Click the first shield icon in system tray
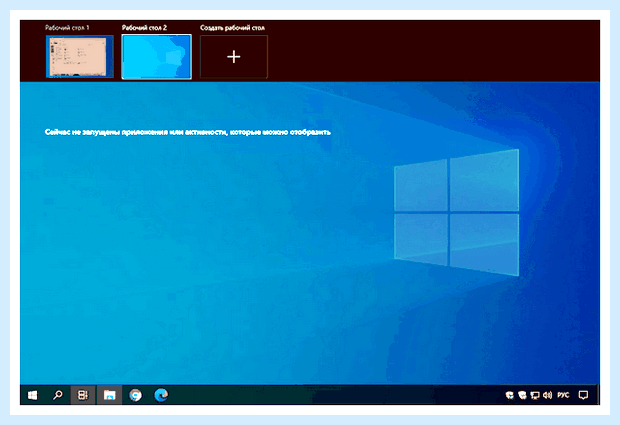The height and width of the screenshot is (425, 620). pos(510,395)
